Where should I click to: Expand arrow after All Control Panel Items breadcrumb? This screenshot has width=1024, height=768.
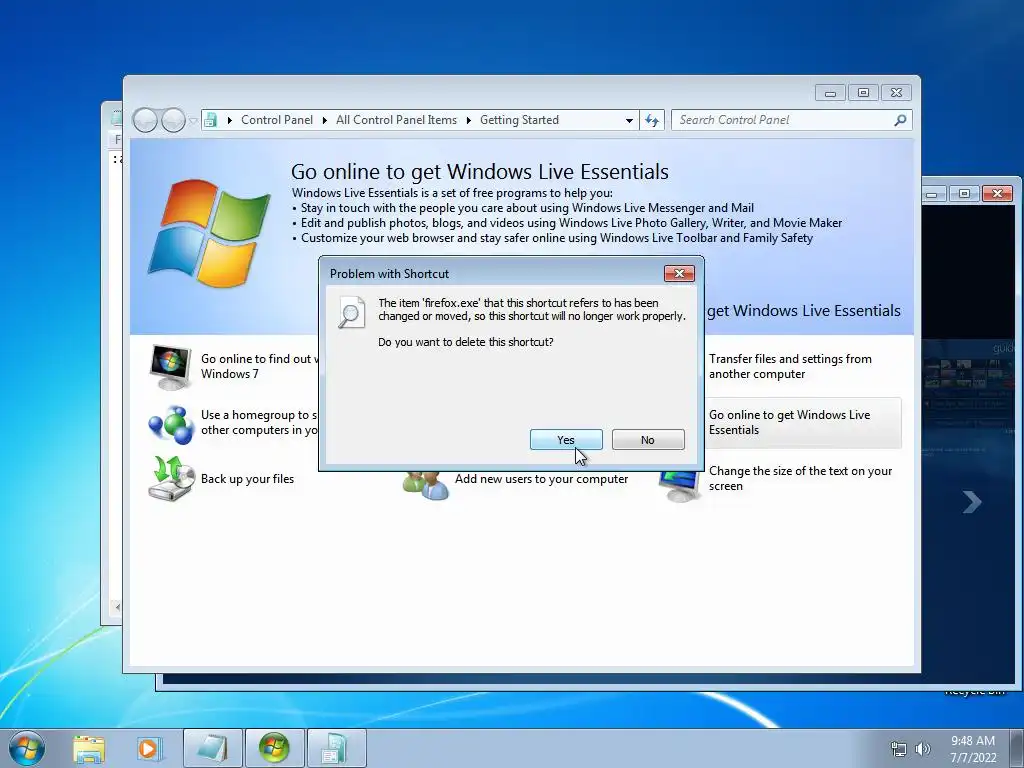pyautogui.click(x=468, y=120)
